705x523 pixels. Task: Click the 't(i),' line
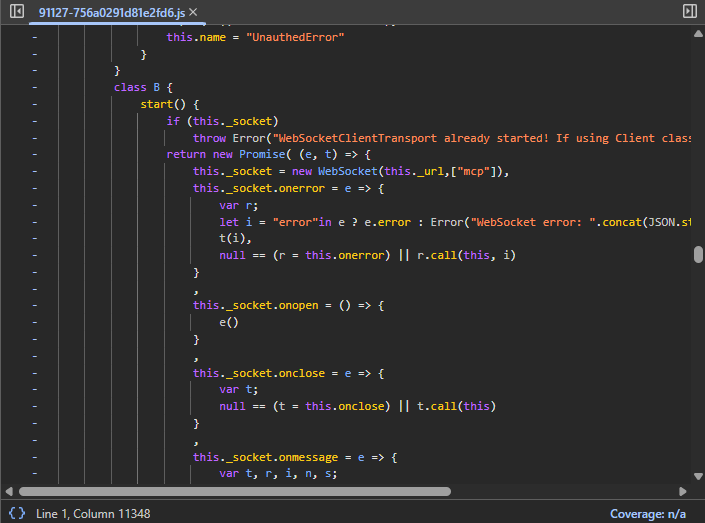pos(235,238)
